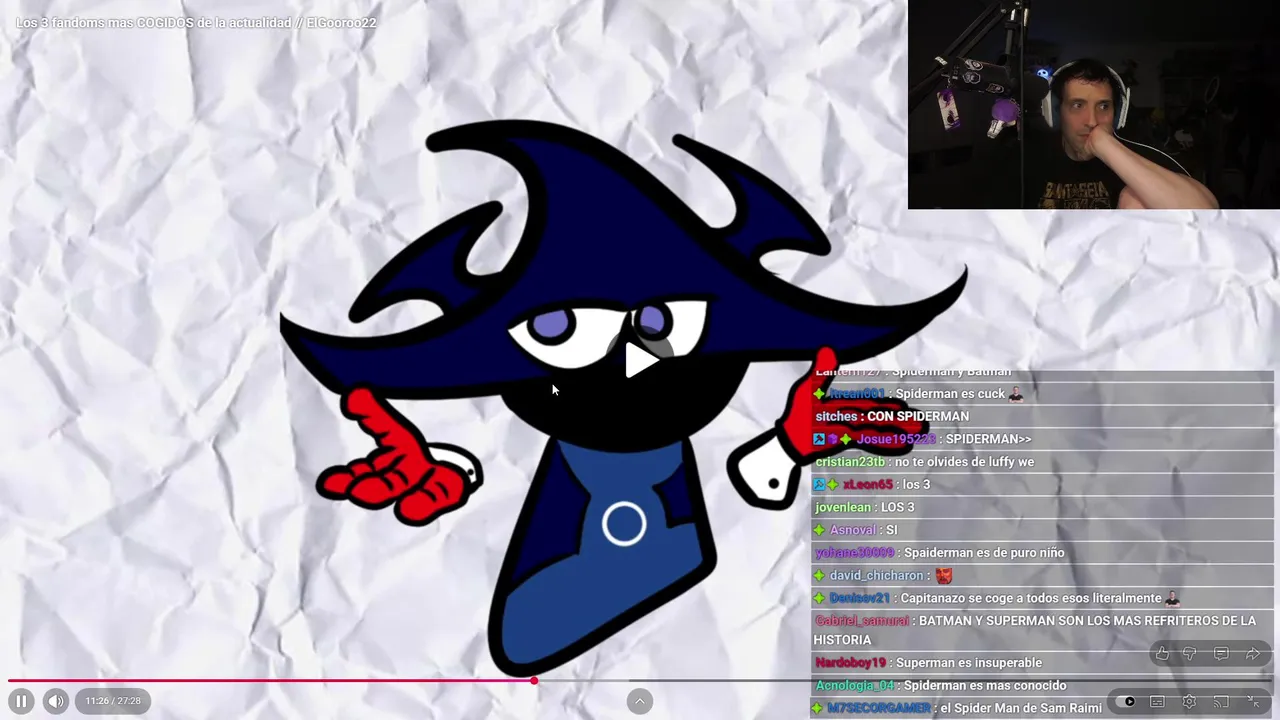Mute the video using the speaker icon
The width and height of the screenshot is (1280, 720).
pos(56,701)
